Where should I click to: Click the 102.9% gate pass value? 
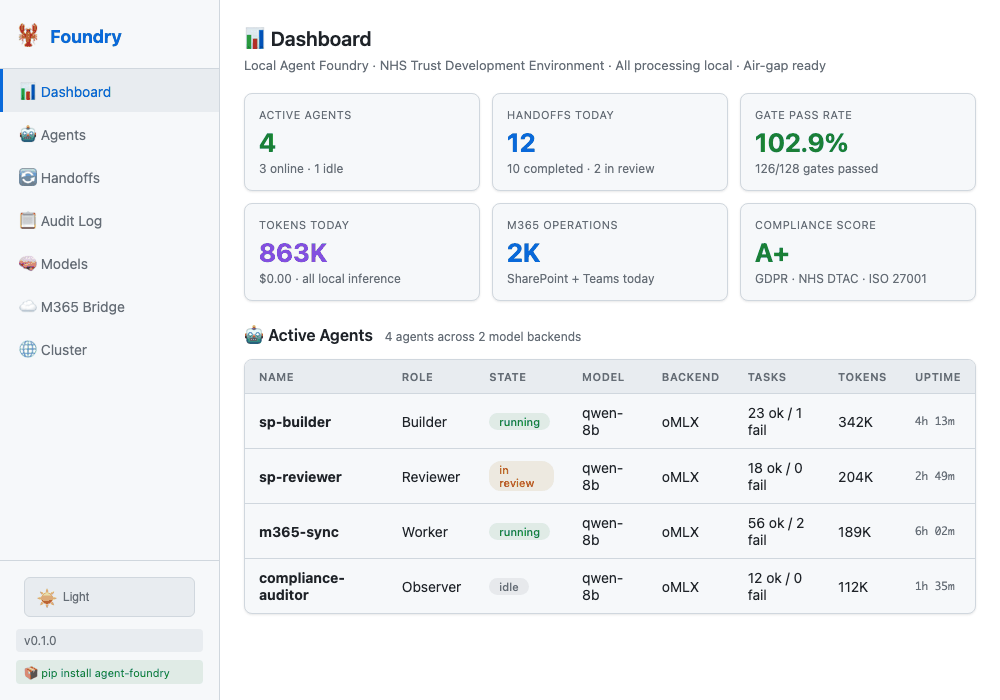pos(801,143)
